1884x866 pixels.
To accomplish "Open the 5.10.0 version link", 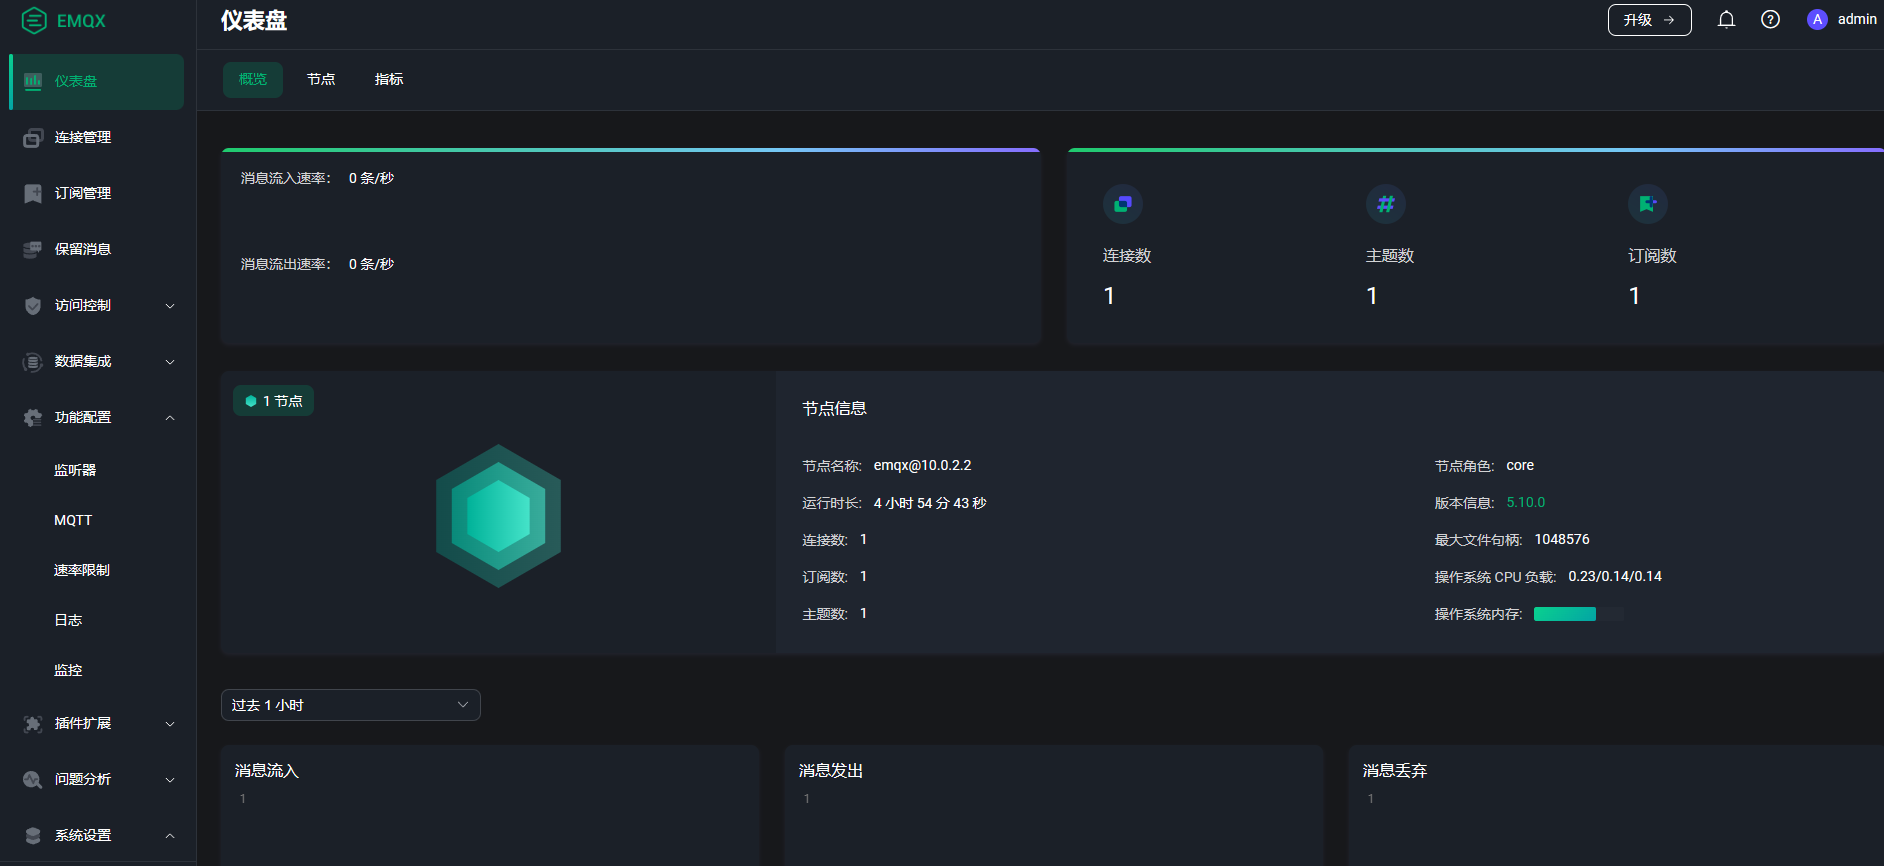I will [x=1526, y=503].
